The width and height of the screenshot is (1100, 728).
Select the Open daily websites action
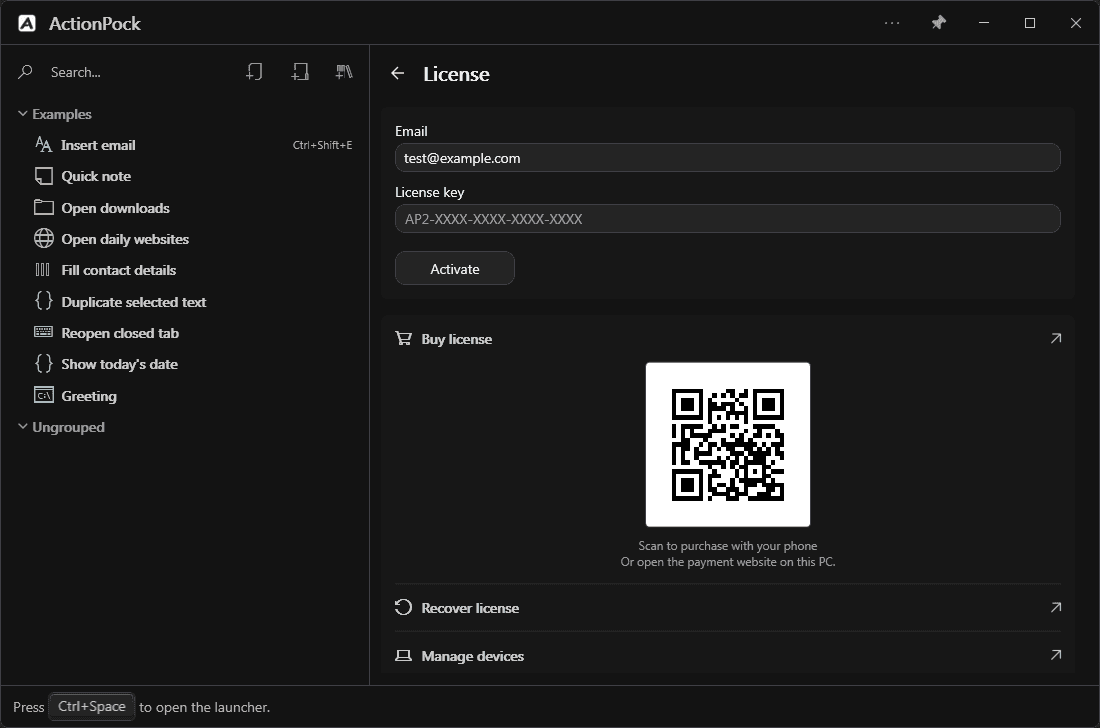(x=185, y=239)
